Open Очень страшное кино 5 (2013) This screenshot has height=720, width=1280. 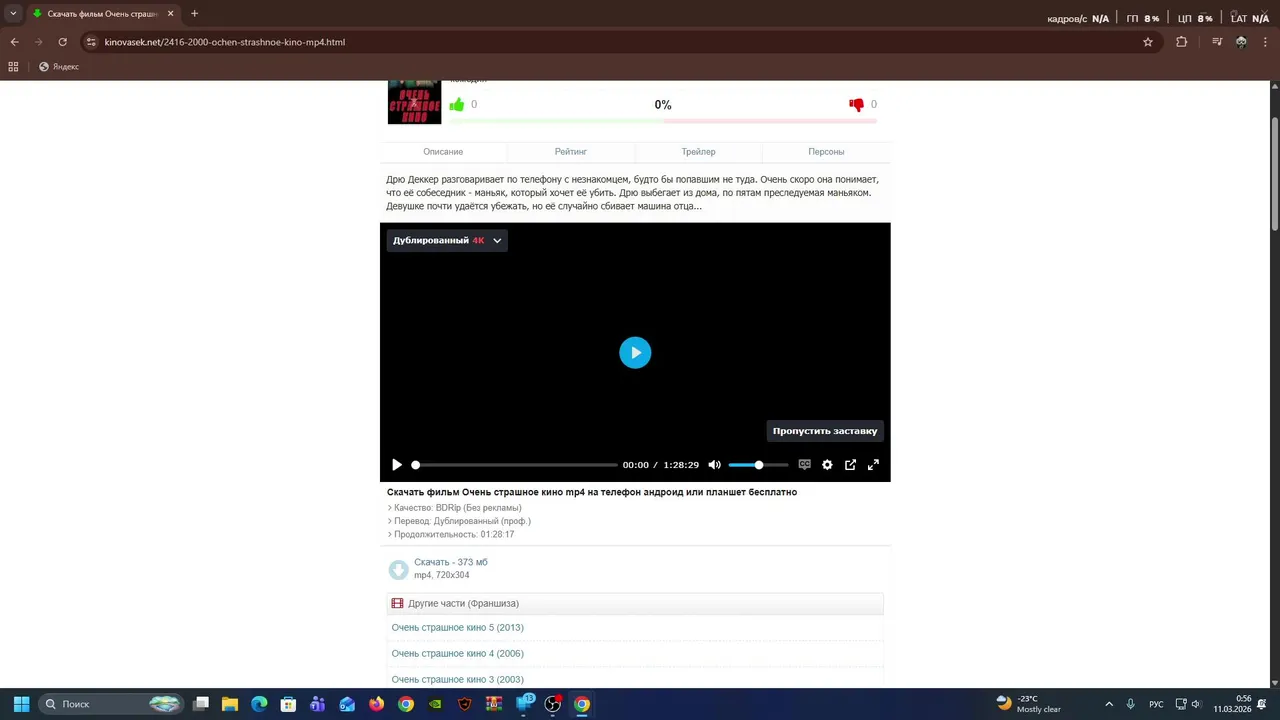(458, 628)
